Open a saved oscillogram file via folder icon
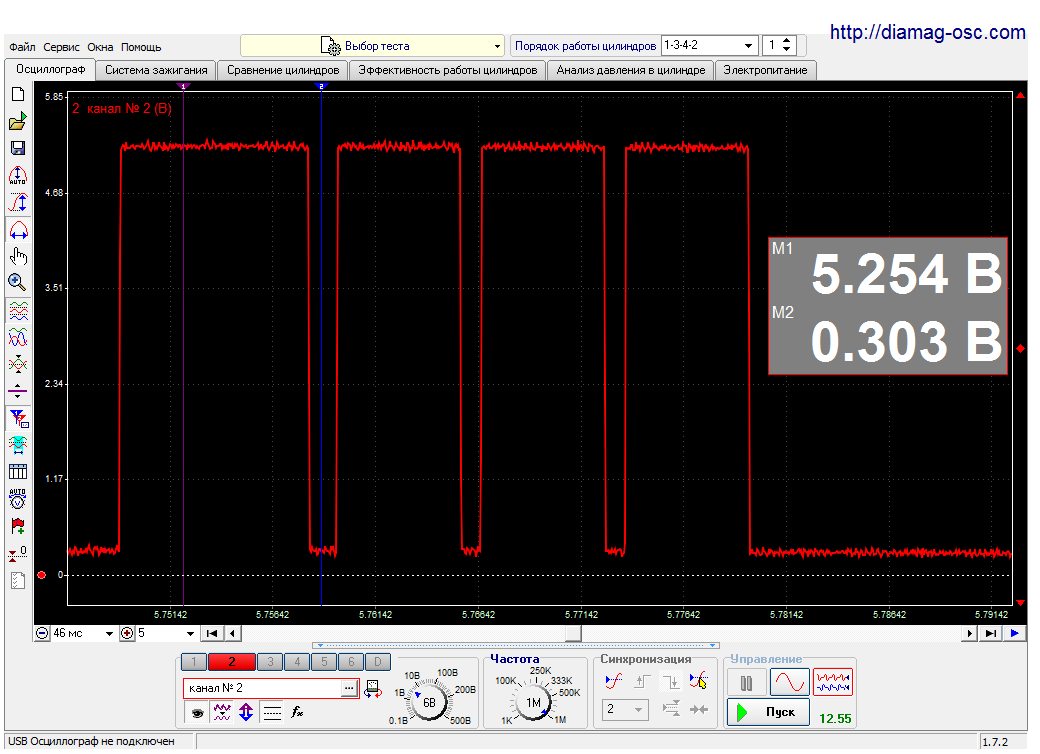1040x754 pixels. pos(18,121)
